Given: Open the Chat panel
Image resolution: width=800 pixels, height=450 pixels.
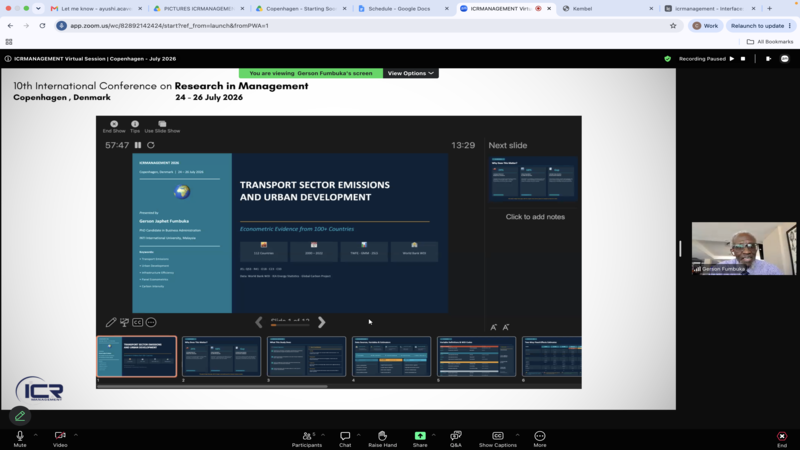Looking at the screenshot, I should tap(345, 438).
